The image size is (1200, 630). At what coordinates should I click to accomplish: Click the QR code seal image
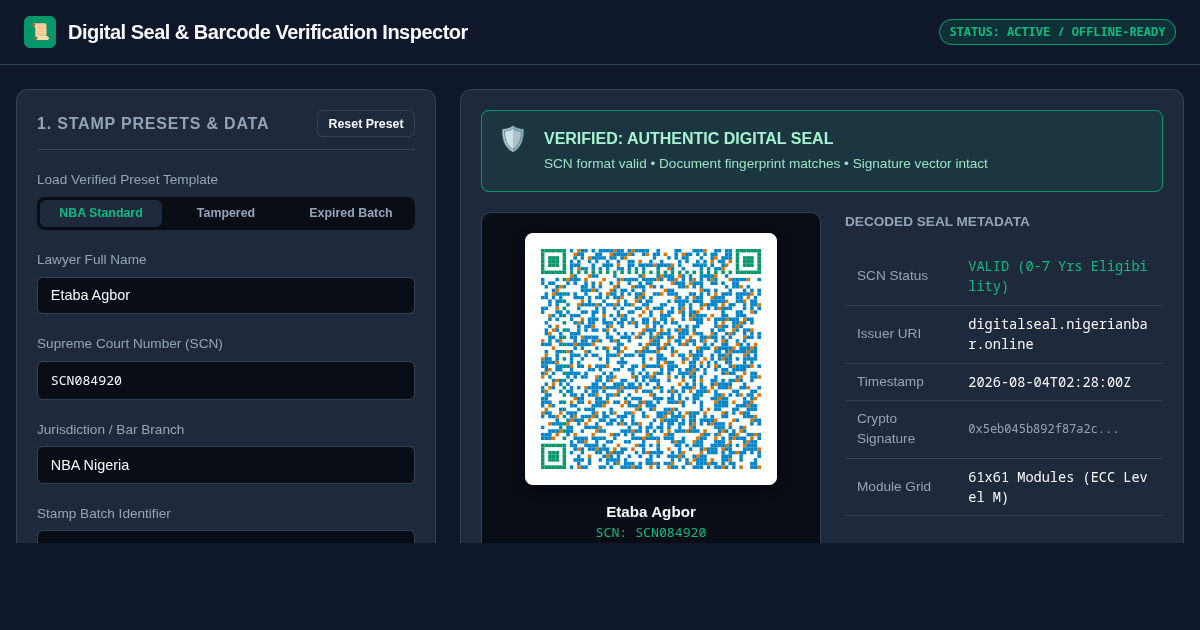pos(651,359)
